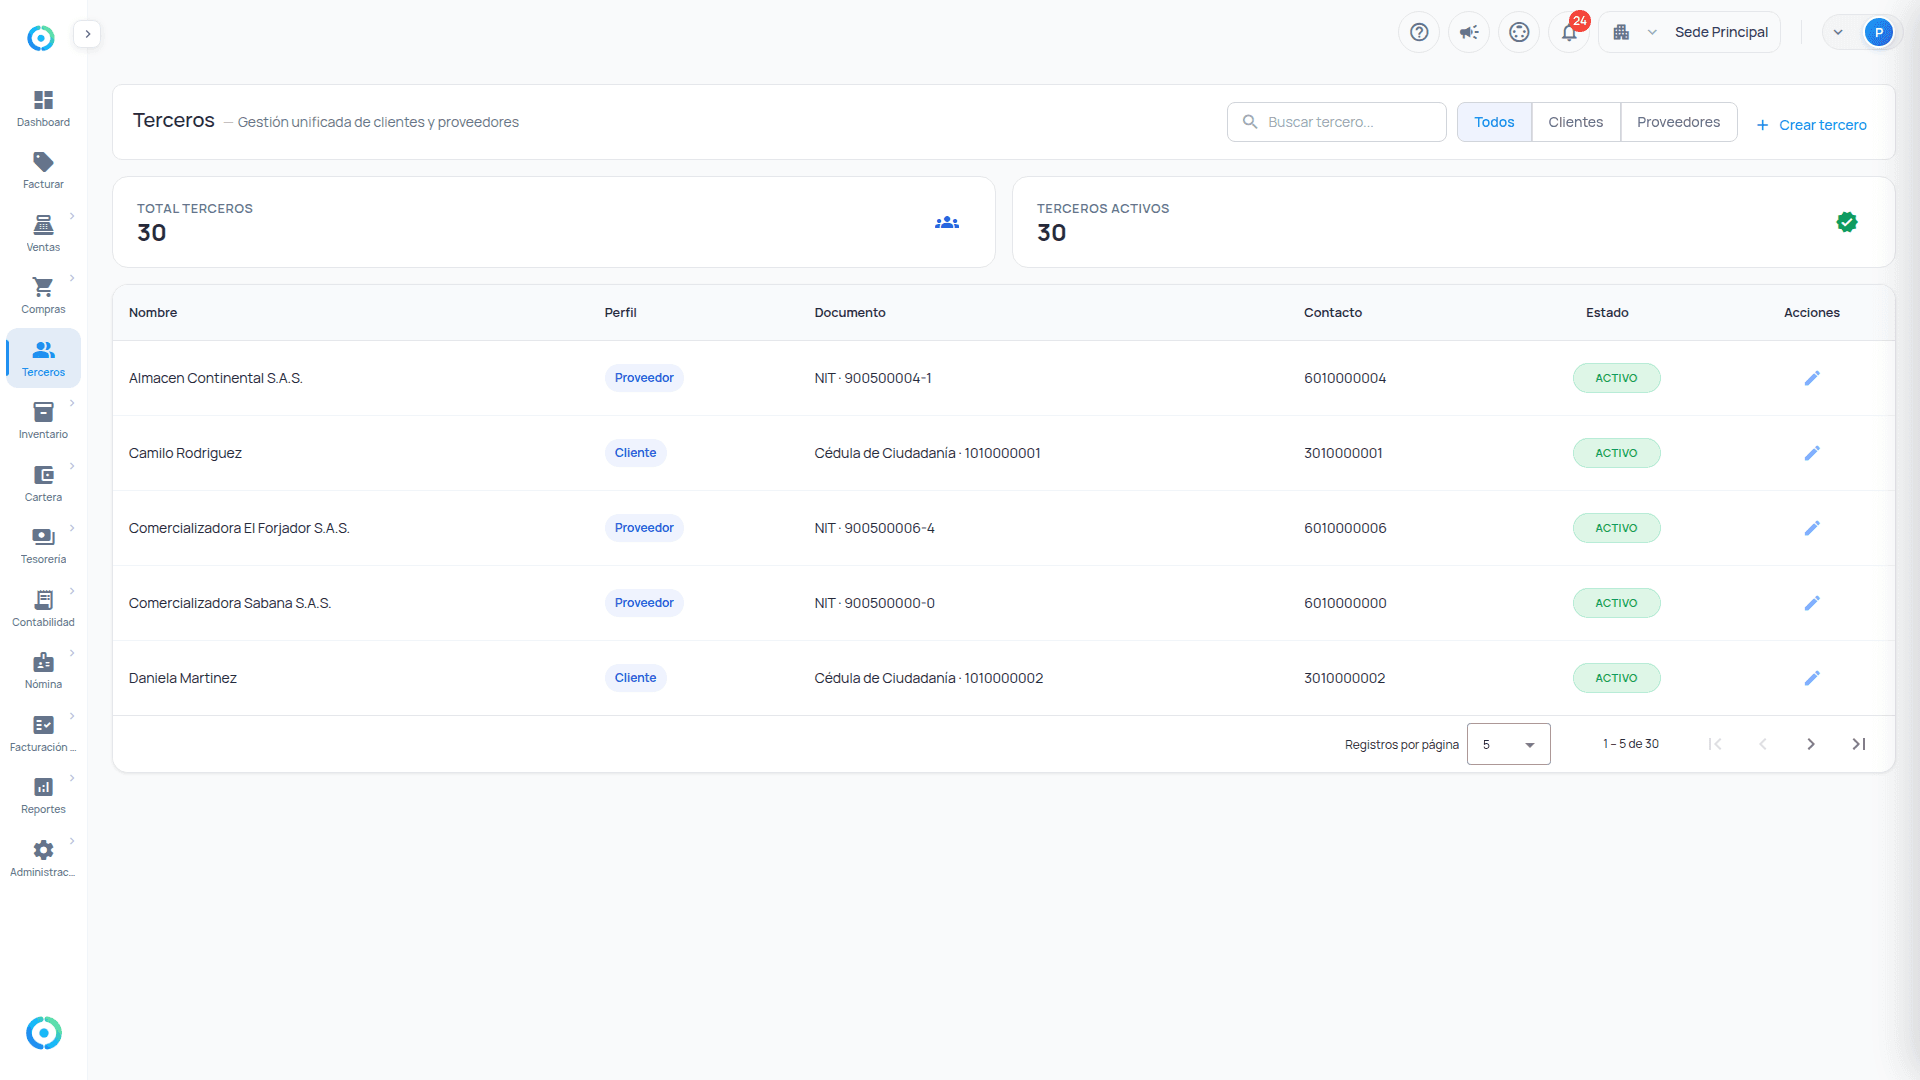1920x1080 pixels.
Task: Jump to the last page of results
Action: pos(1859,744)
